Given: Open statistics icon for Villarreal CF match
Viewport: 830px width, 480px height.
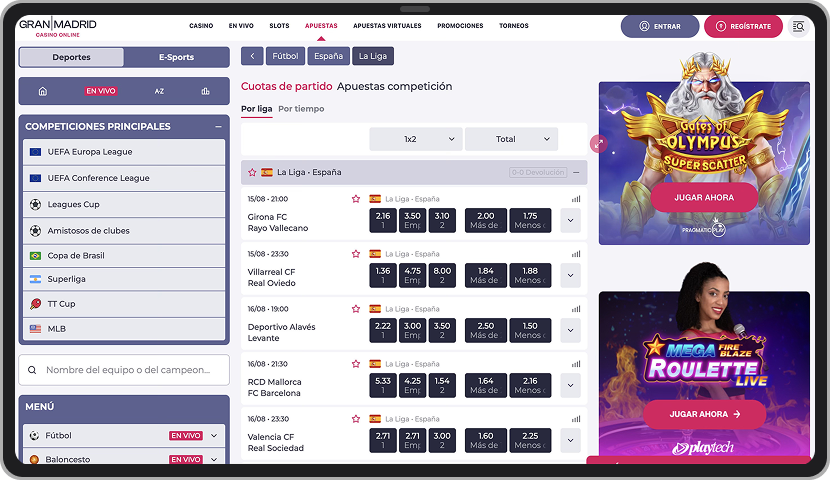Looking at the screenshot, I should tap(576, 254).
